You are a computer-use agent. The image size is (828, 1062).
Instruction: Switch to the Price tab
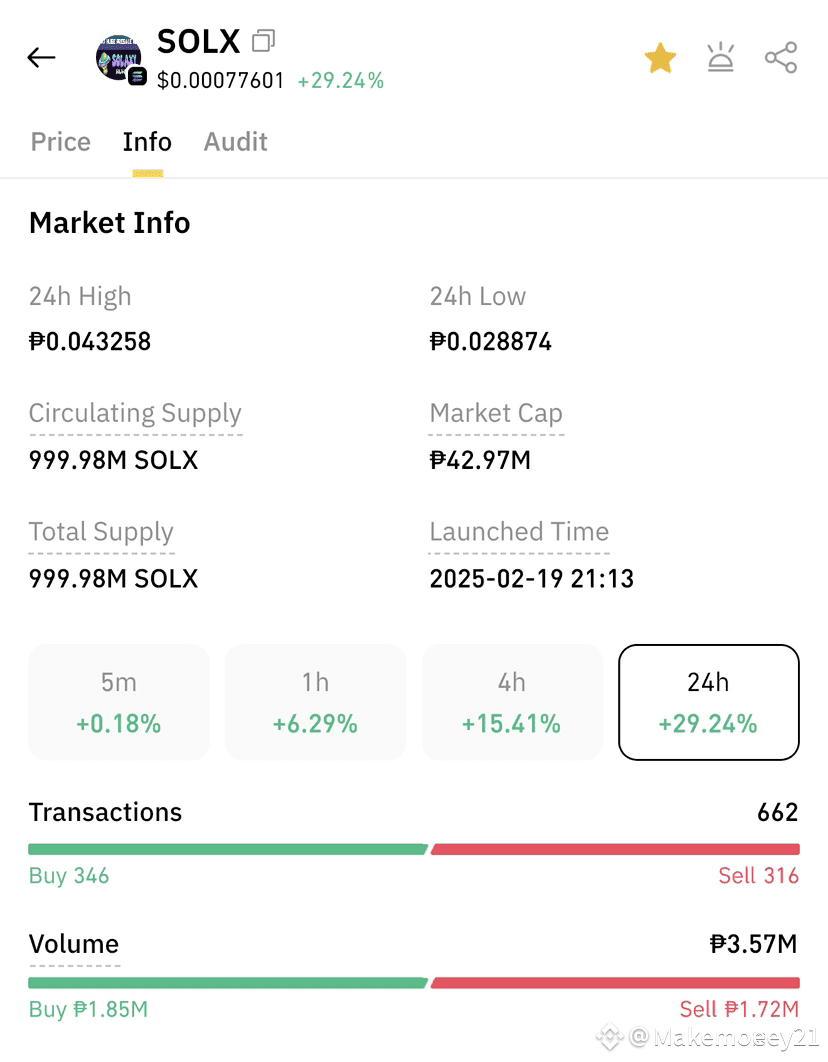click(60, 142)
